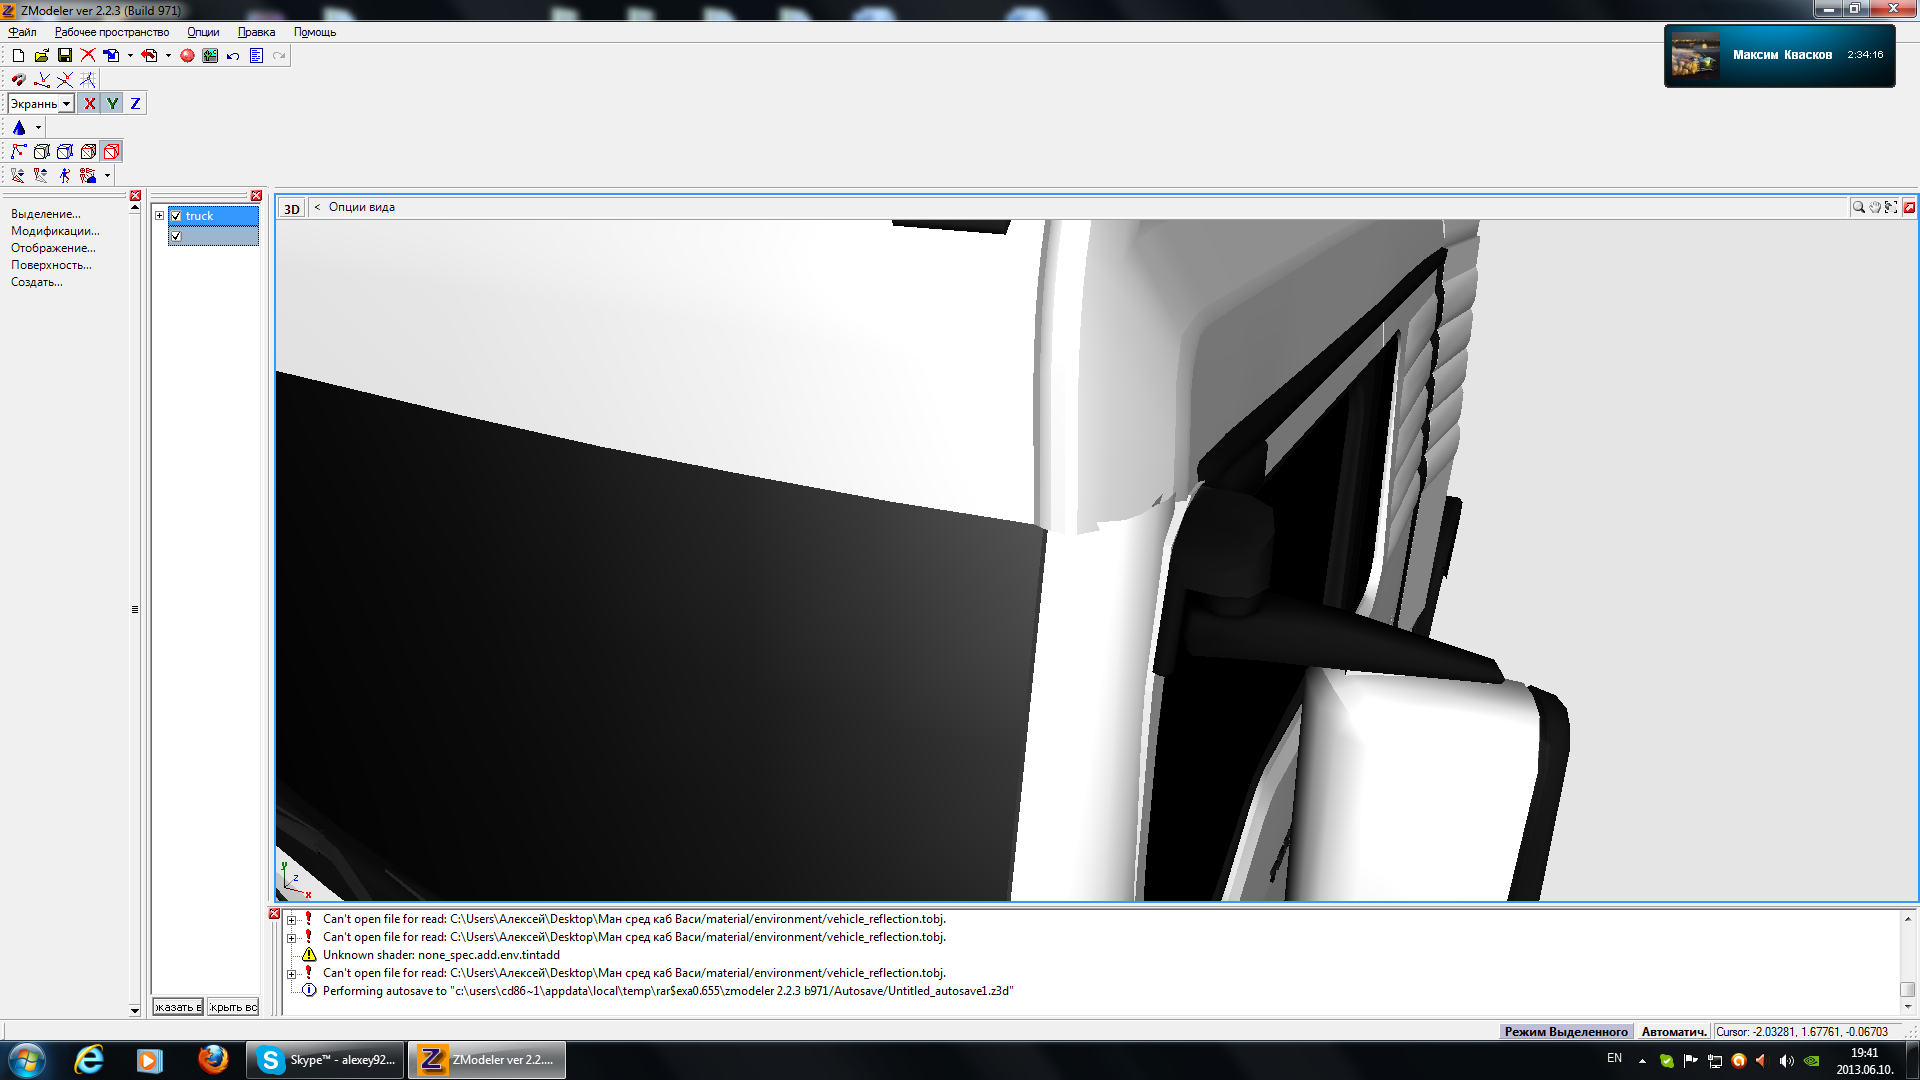The width and height of the screenshot is (1920, 1080).
Task: Click the log panel scrollbar thumb
Action: 1907,989
